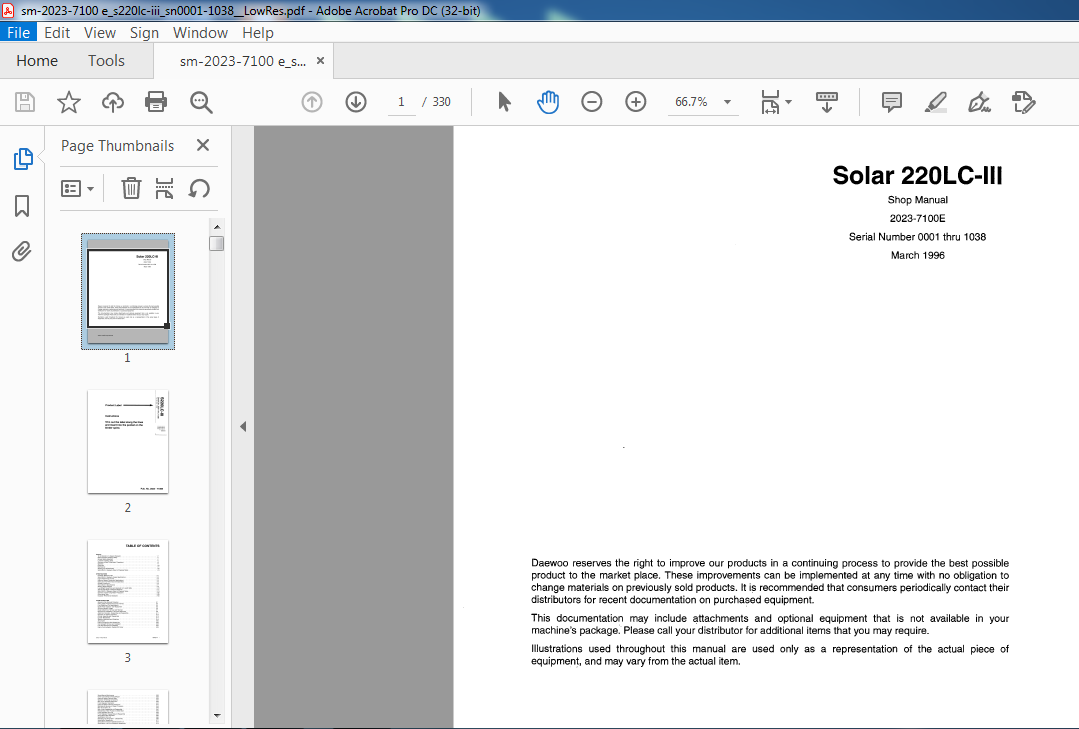This screenshot has width=1079, height=729.
Task: Save the file with the floppy disk icon
Action: coord(25,102)
